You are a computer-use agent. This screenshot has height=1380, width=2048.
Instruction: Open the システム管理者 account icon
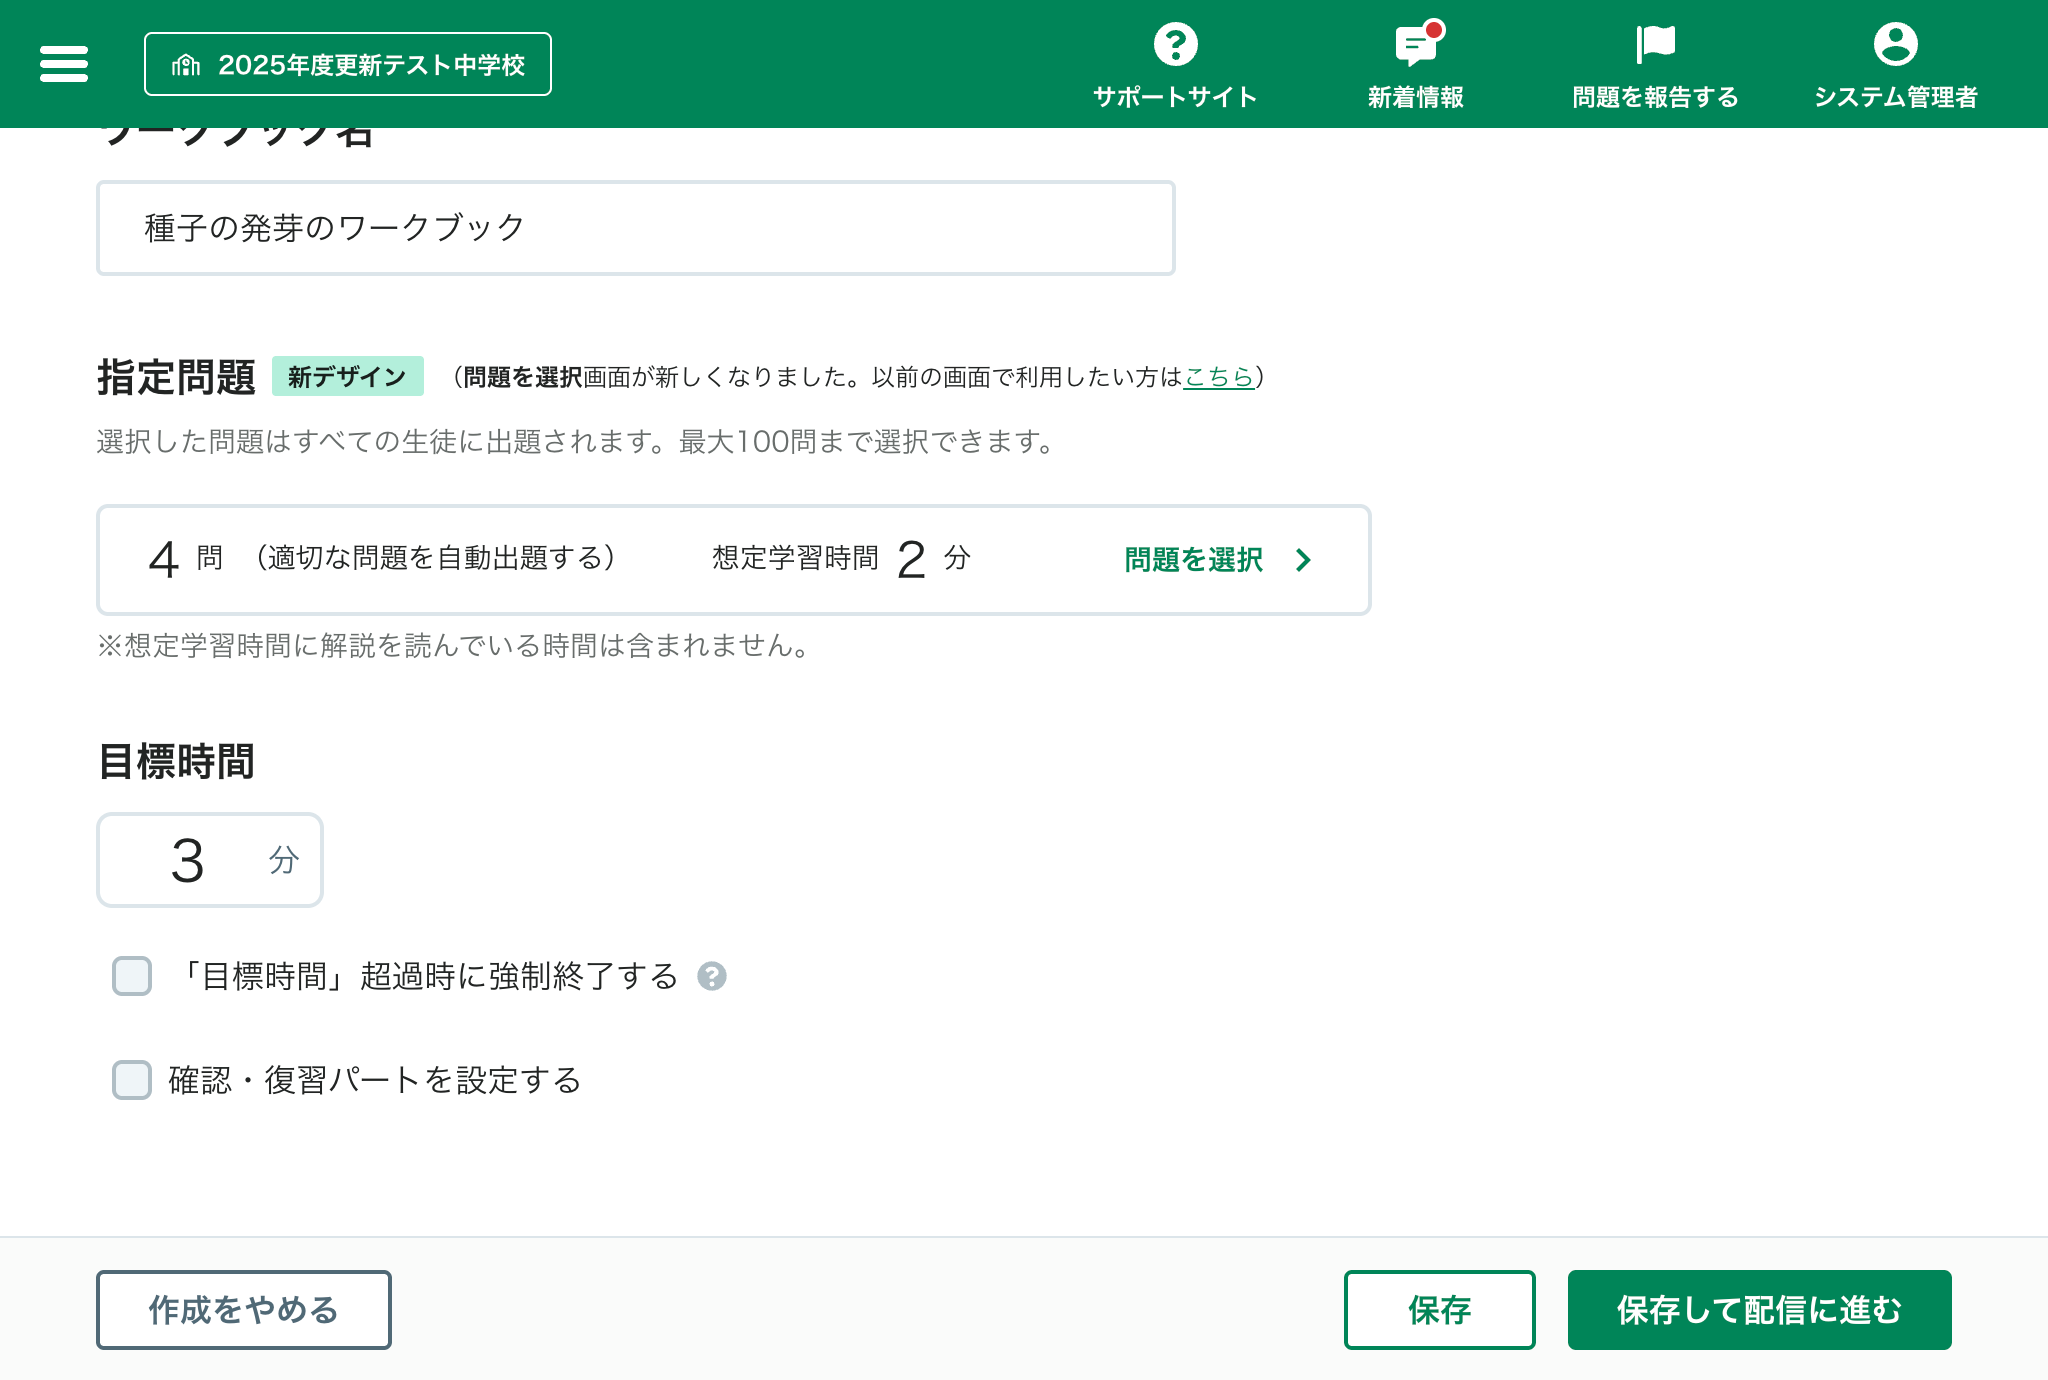1895,44
